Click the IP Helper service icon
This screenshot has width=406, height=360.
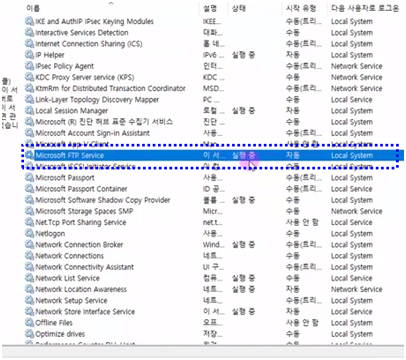point(29,55)
